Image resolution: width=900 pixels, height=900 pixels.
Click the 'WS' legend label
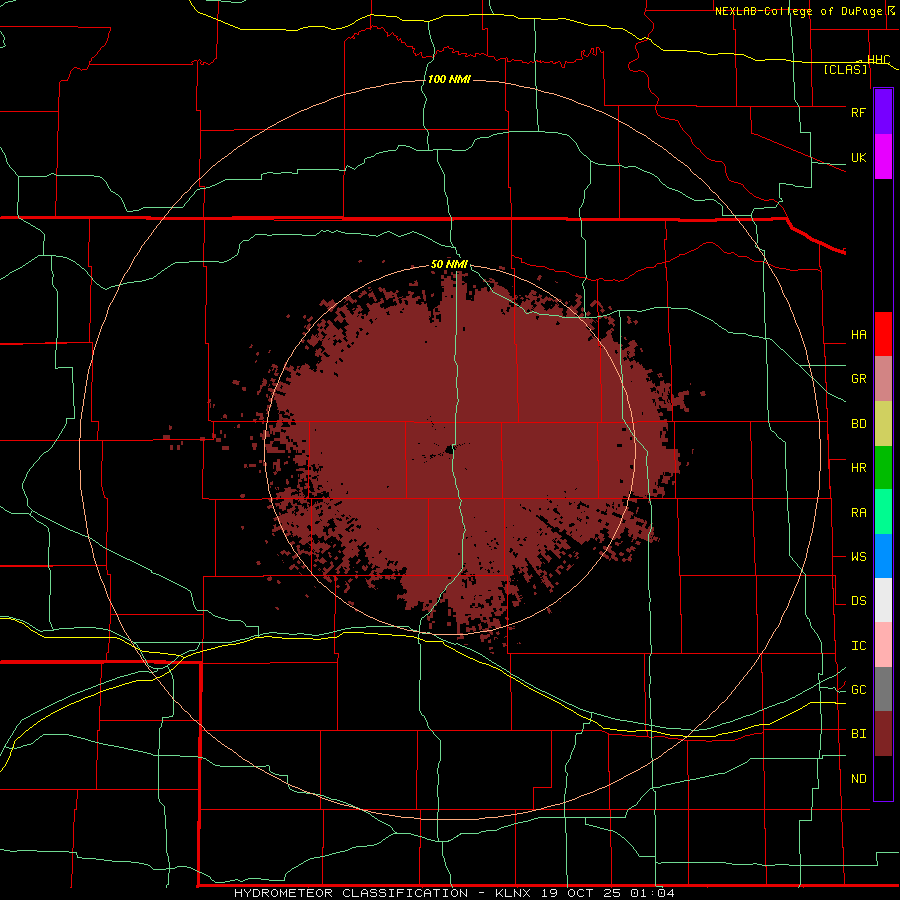(x=859, y=557)
